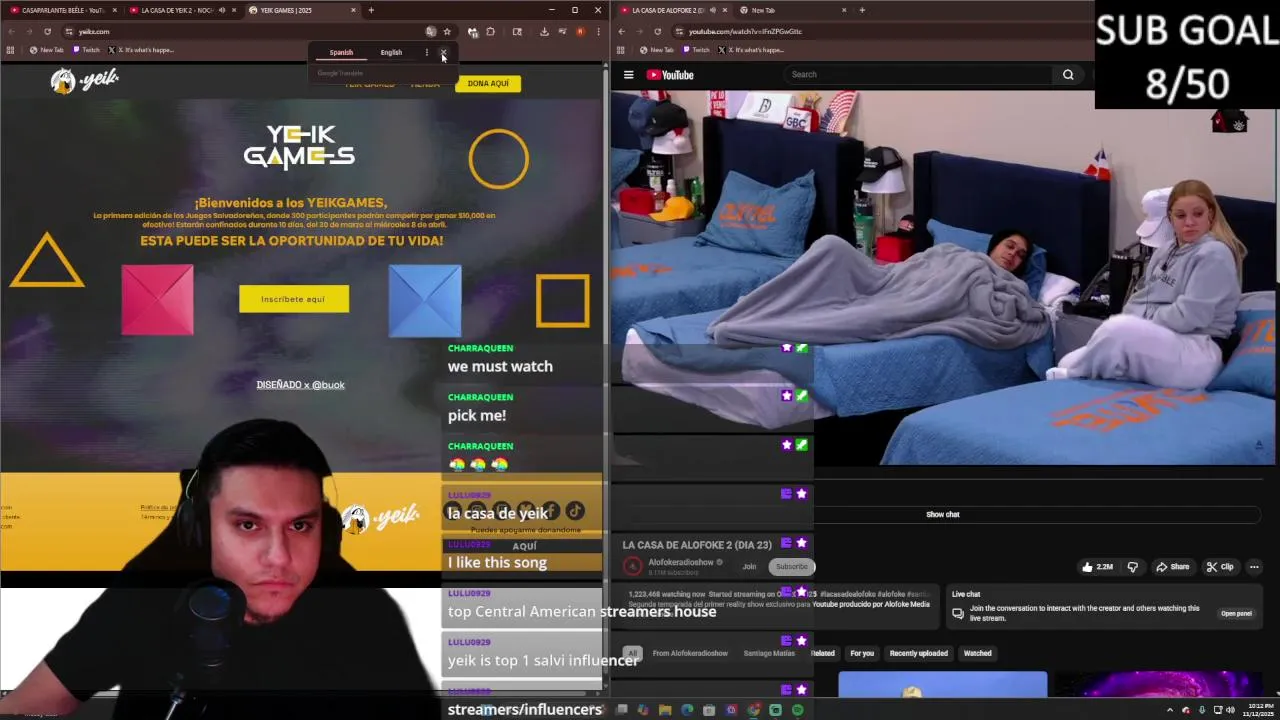Open the apps grid in left bookmarks bar
The height and width of the screenshot is (720, 1280).
click(10, 50)
